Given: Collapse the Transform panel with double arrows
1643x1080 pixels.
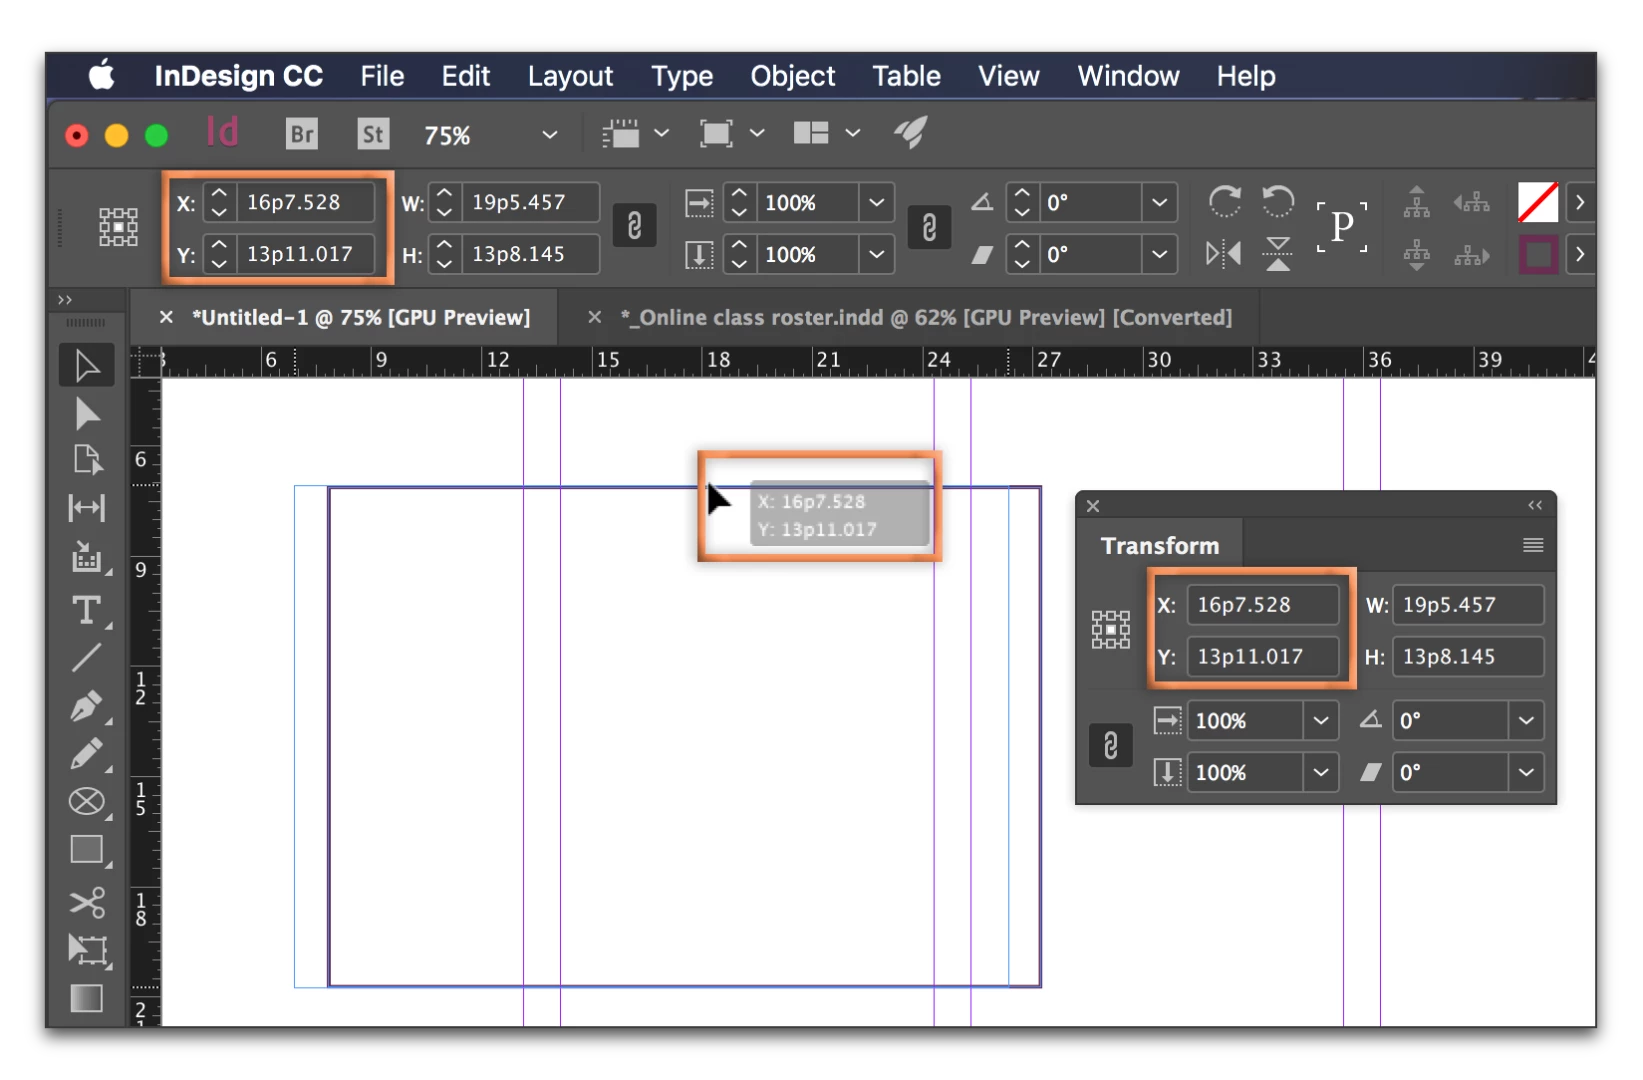Looking at the screenshot, I should tap(1534, 506).
